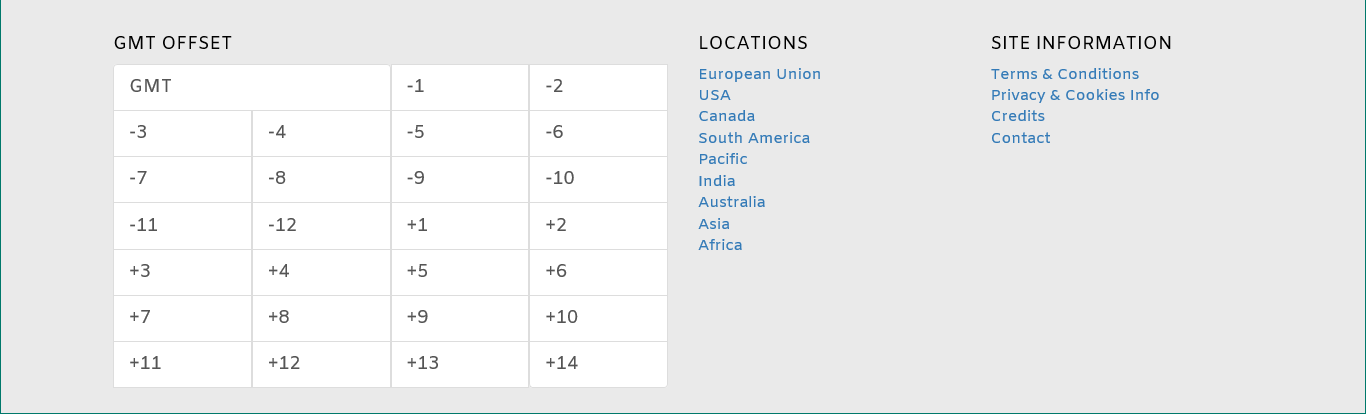Visit the Pacific locations link
Screen dimensions: 1366x414
coord(723,159)
